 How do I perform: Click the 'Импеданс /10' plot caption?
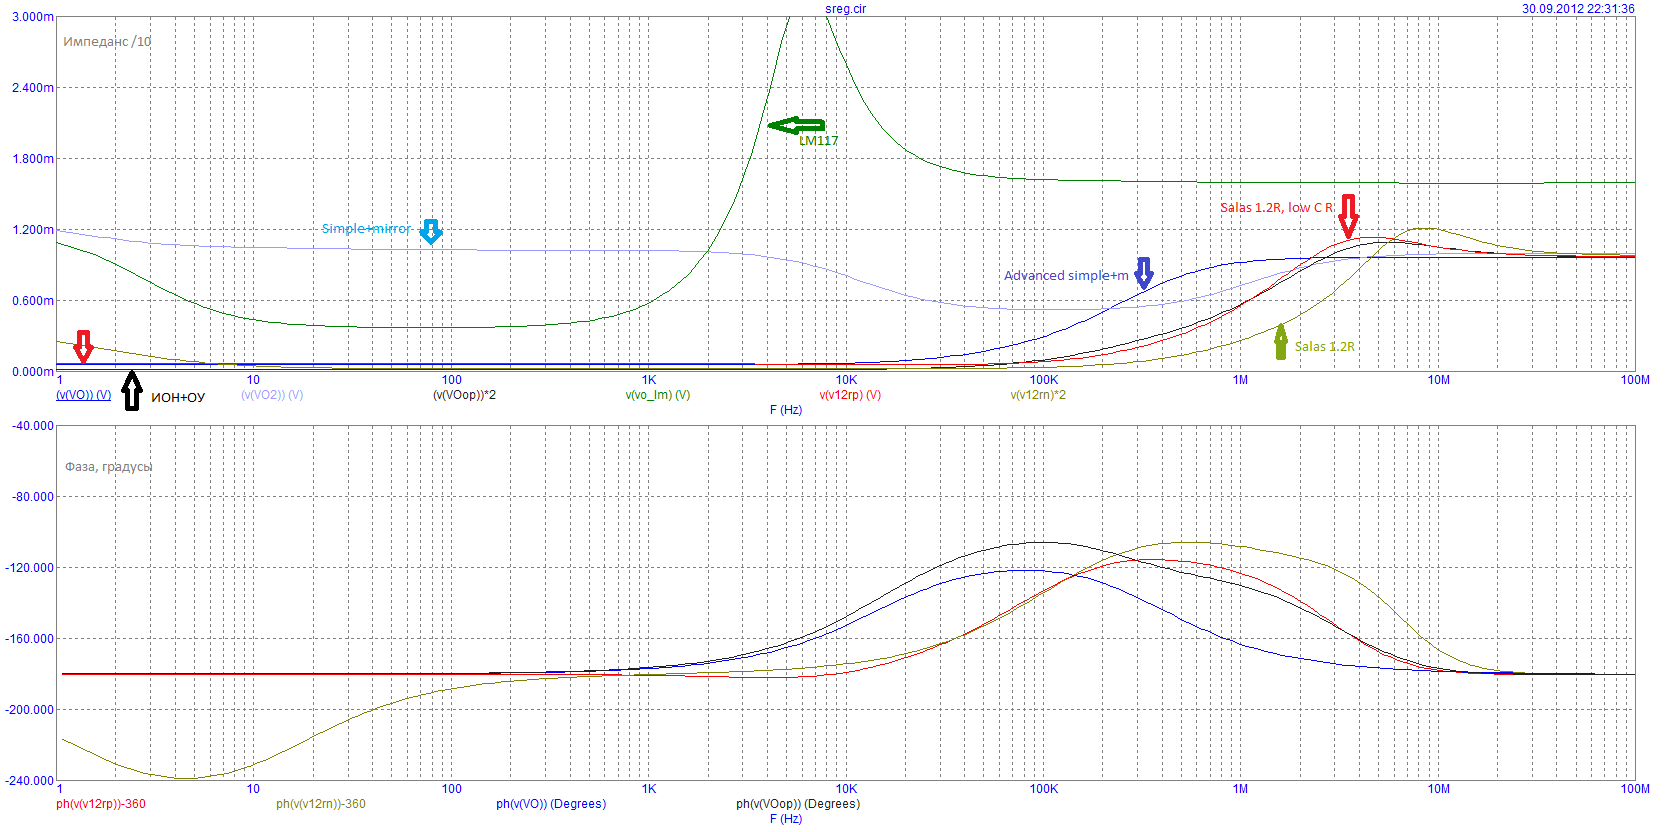107,42
